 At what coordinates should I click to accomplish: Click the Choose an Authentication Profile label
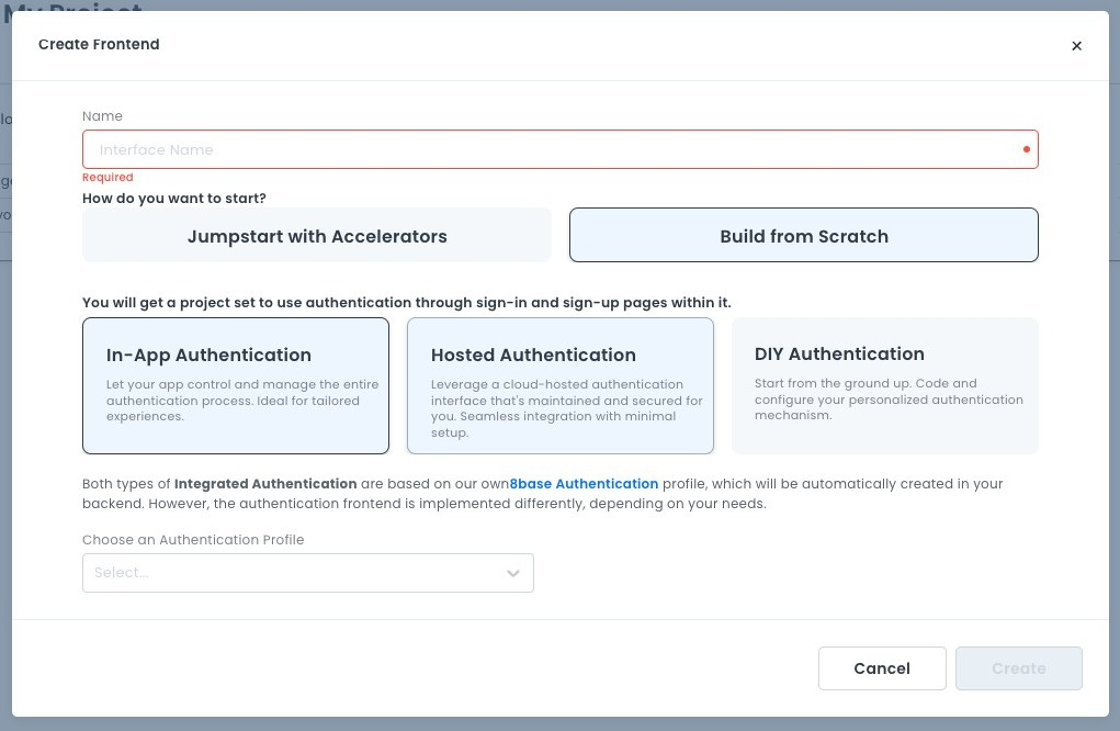click(x=193, y=540)
